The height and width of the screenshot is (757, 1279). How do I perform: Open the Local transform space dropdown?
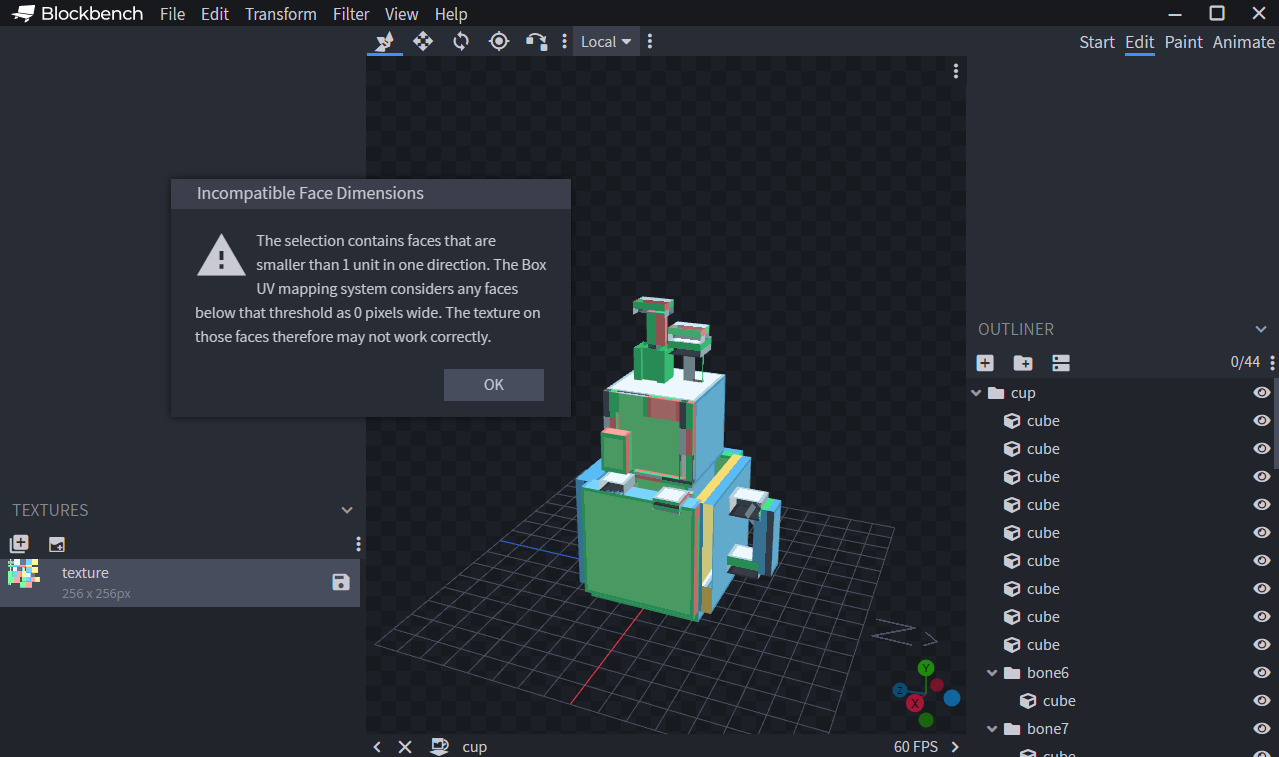pos(605,41)
